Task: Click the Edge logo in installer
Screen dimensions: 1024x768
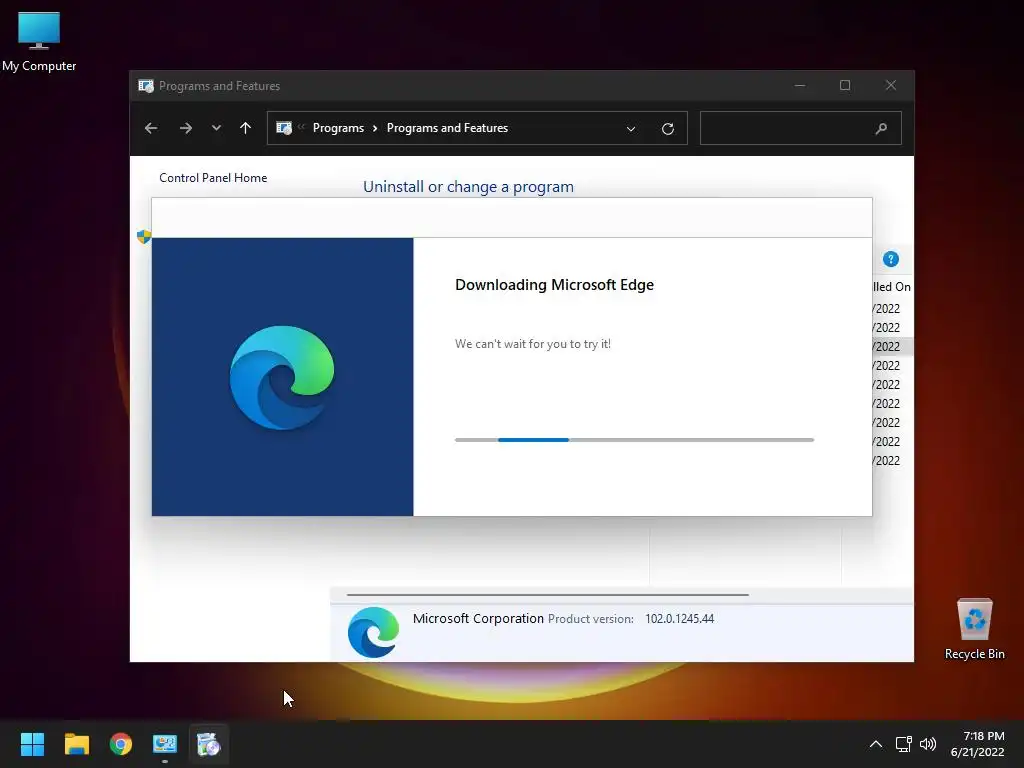Action: [282, 377]
